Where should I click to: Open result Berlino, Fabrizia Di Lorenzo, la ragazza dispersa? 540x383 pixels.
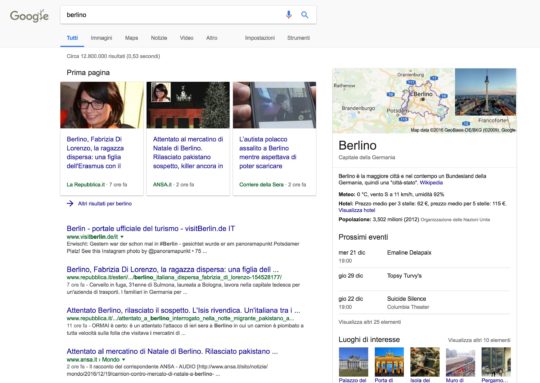(173, 269)
